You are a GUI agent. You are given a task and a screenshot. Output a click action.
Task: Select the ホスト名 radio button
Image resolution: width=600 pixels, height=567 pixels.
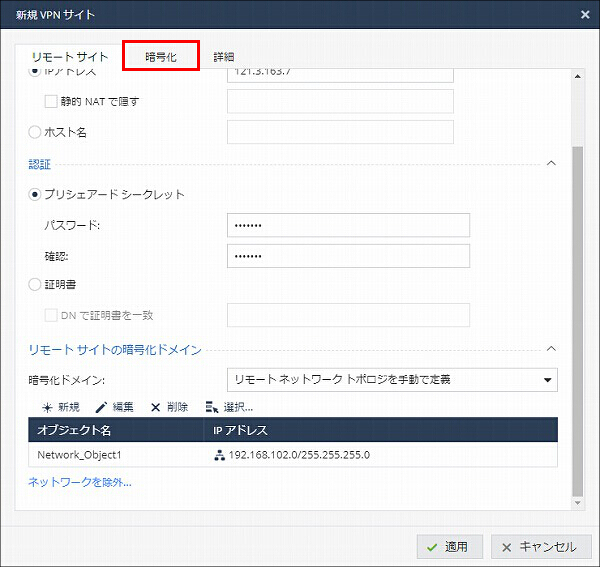(35, 132)
